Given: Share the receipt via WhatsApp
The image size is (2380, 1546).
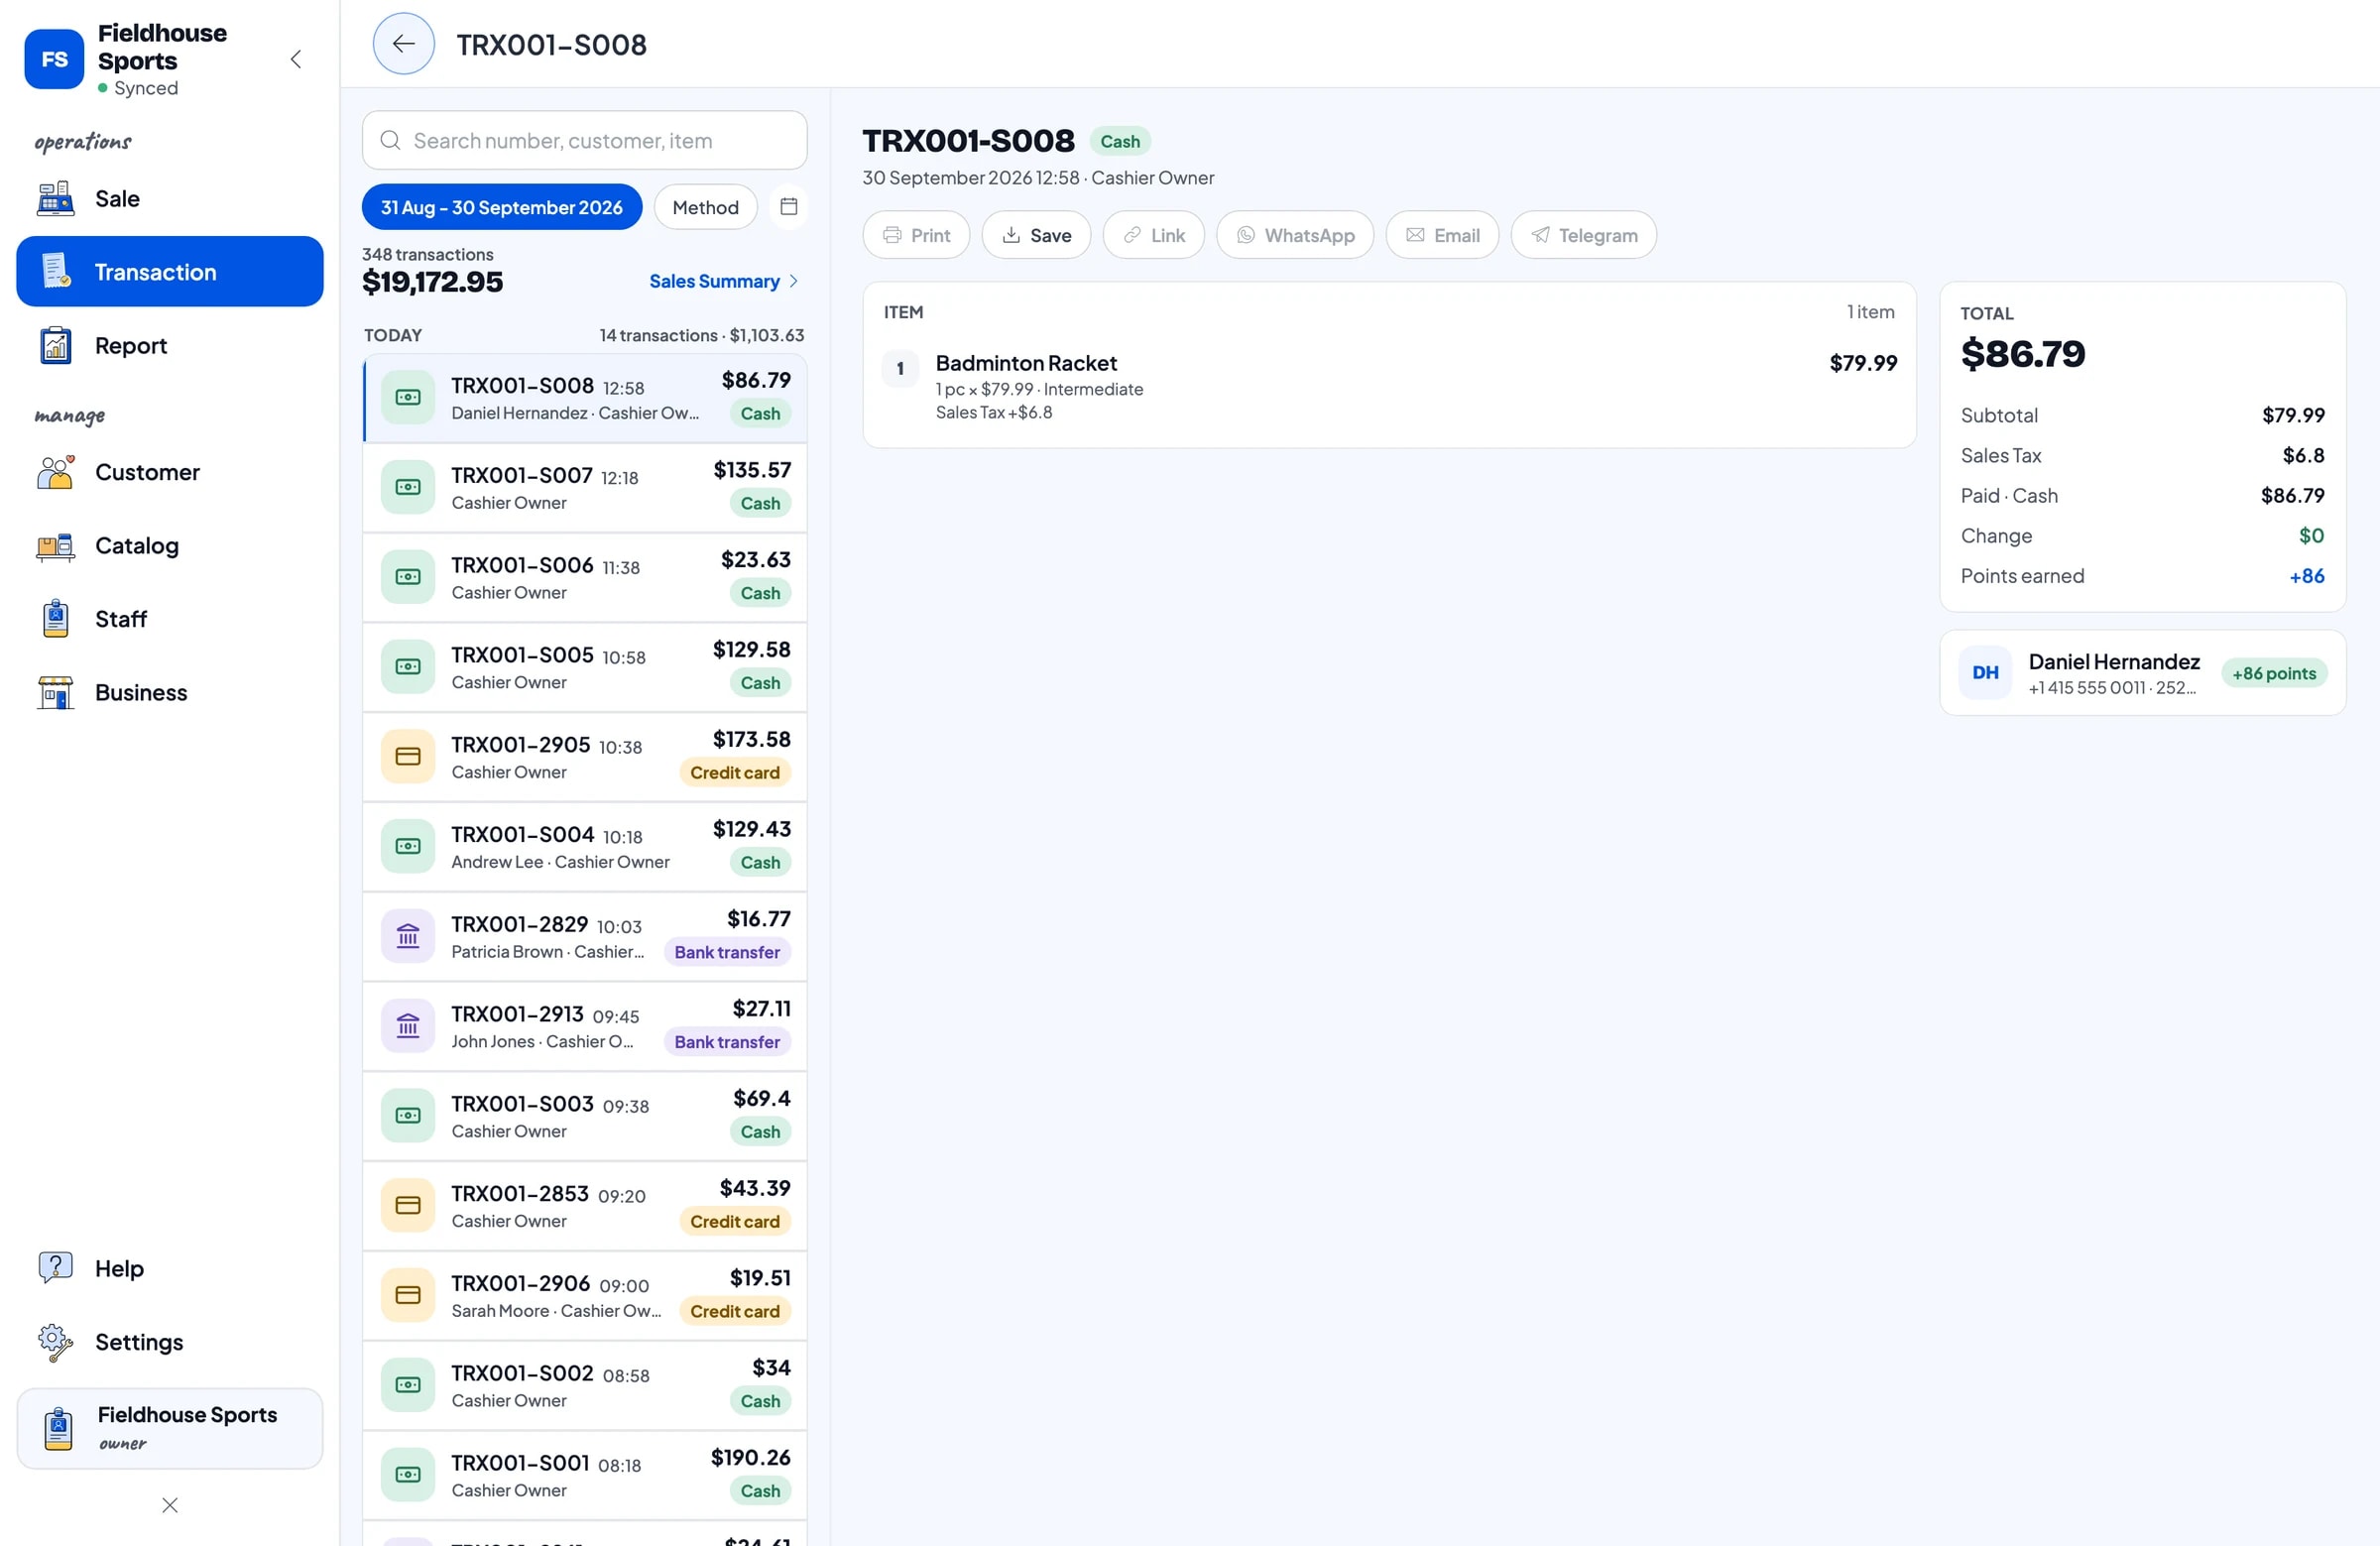Looking at the screenshot, I should (1295, 235).
